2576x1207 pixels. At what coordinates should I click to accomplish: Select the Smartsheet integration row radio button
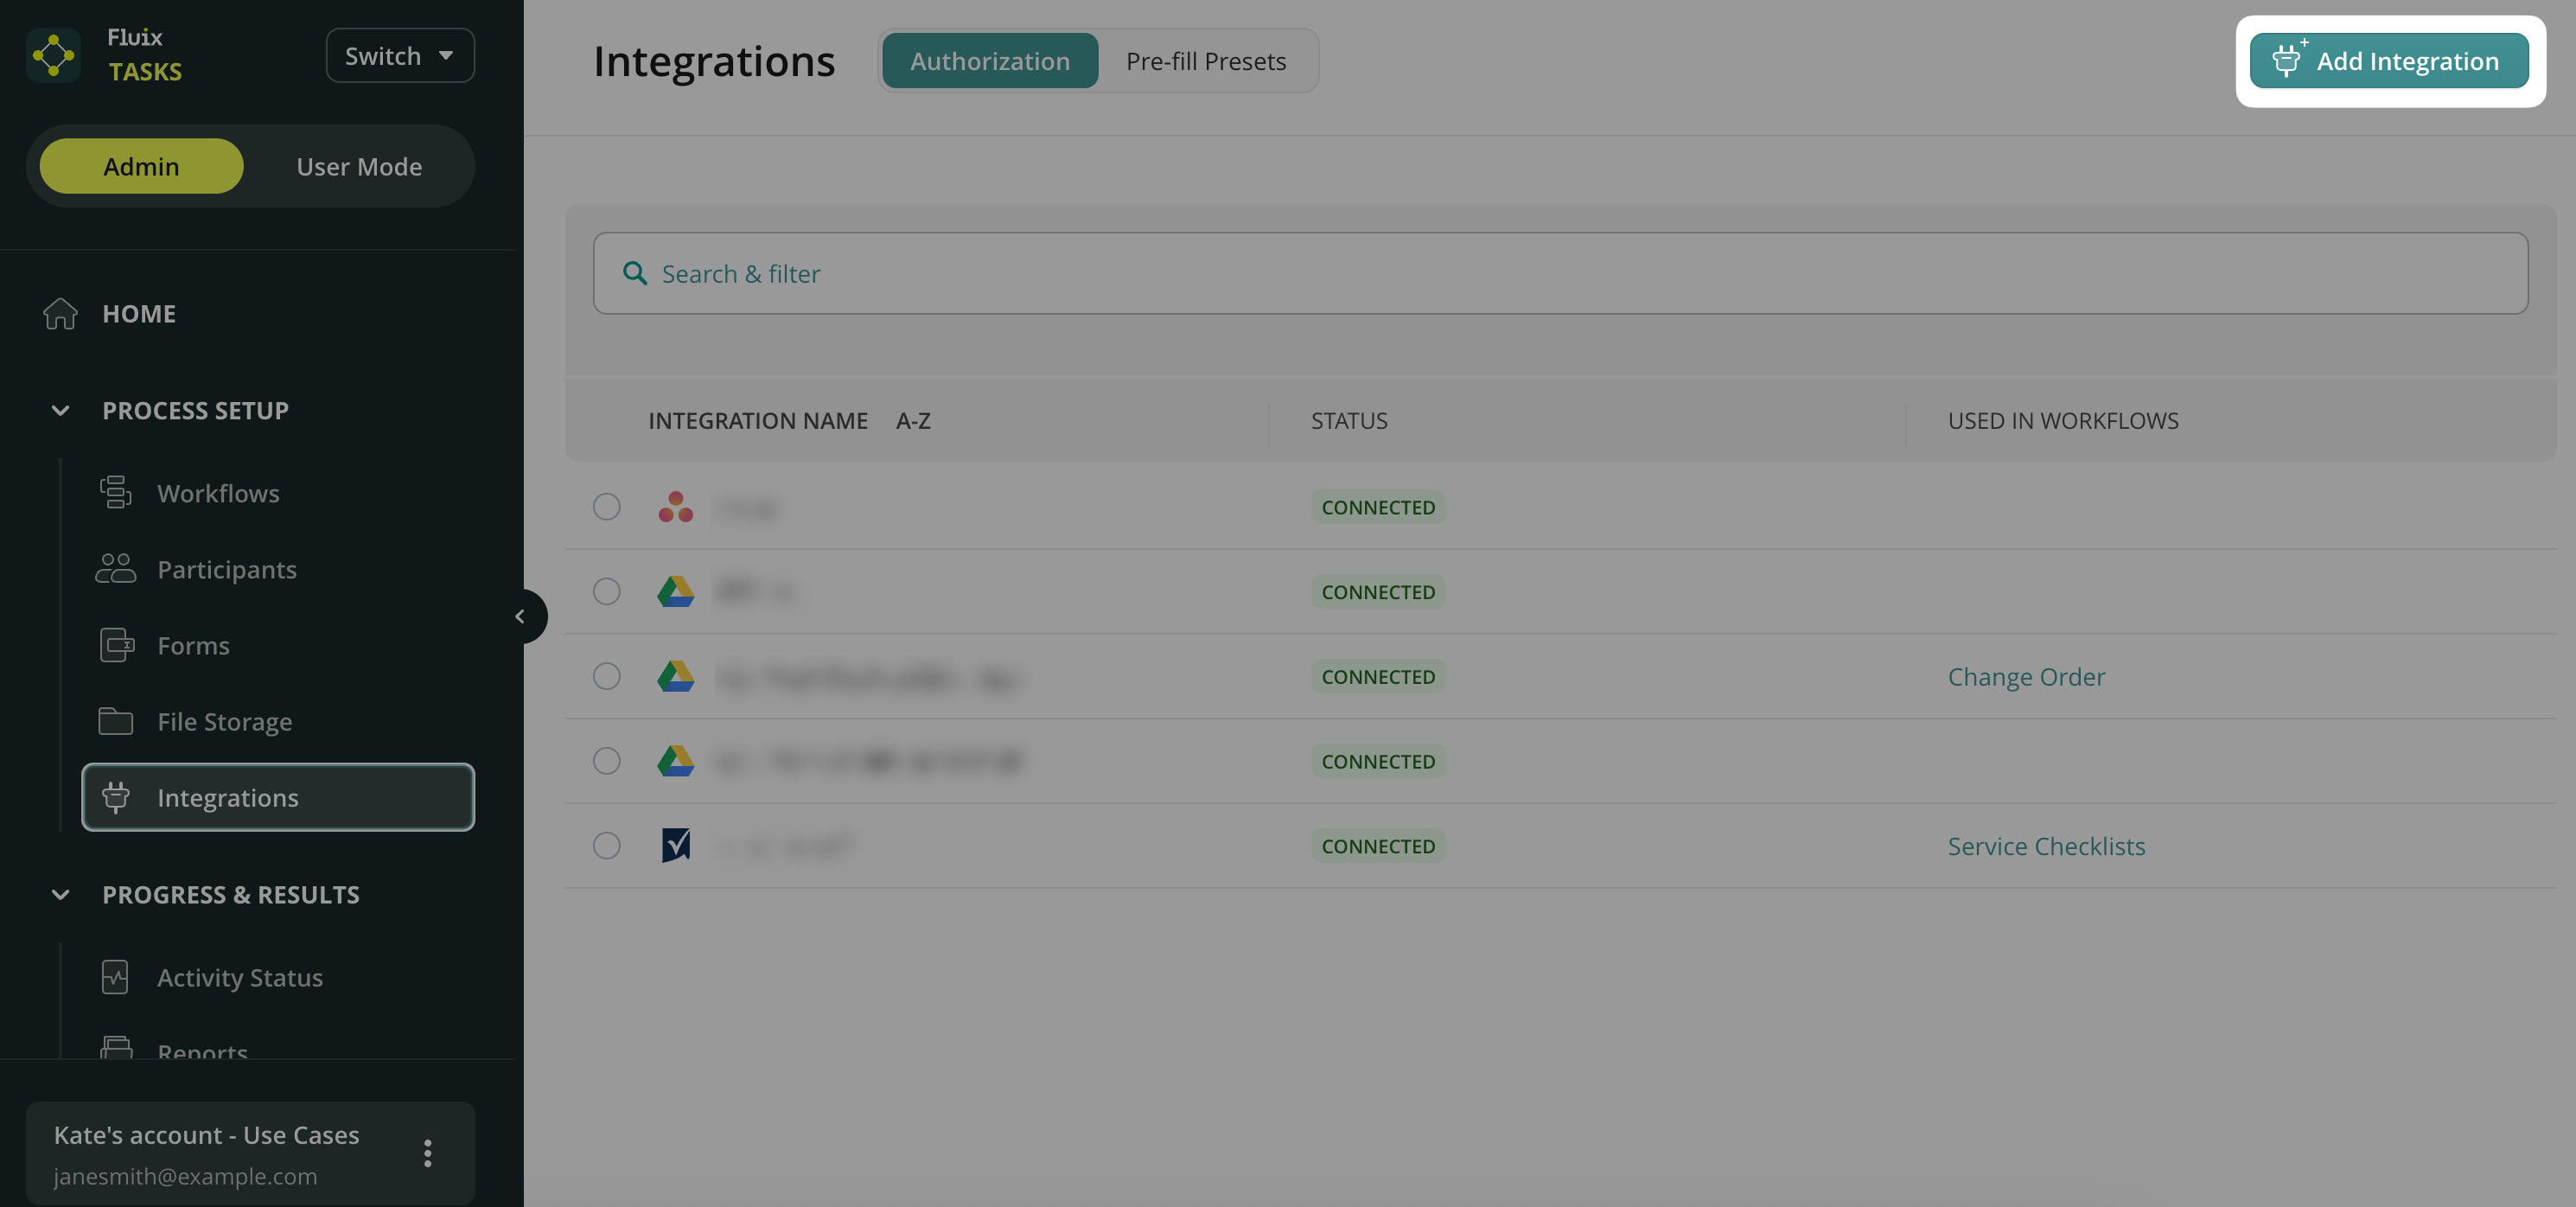tap(606, 846)
